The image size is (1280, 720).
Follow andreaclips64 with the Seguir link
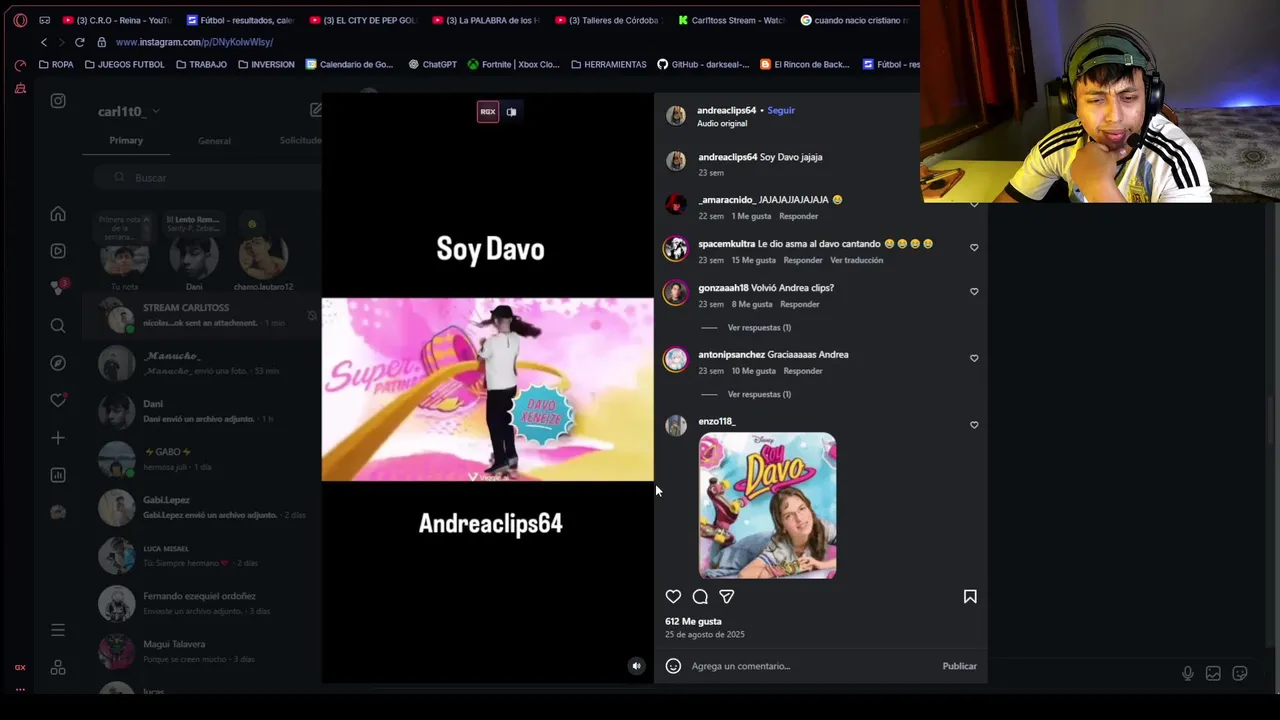pos(781,110)
